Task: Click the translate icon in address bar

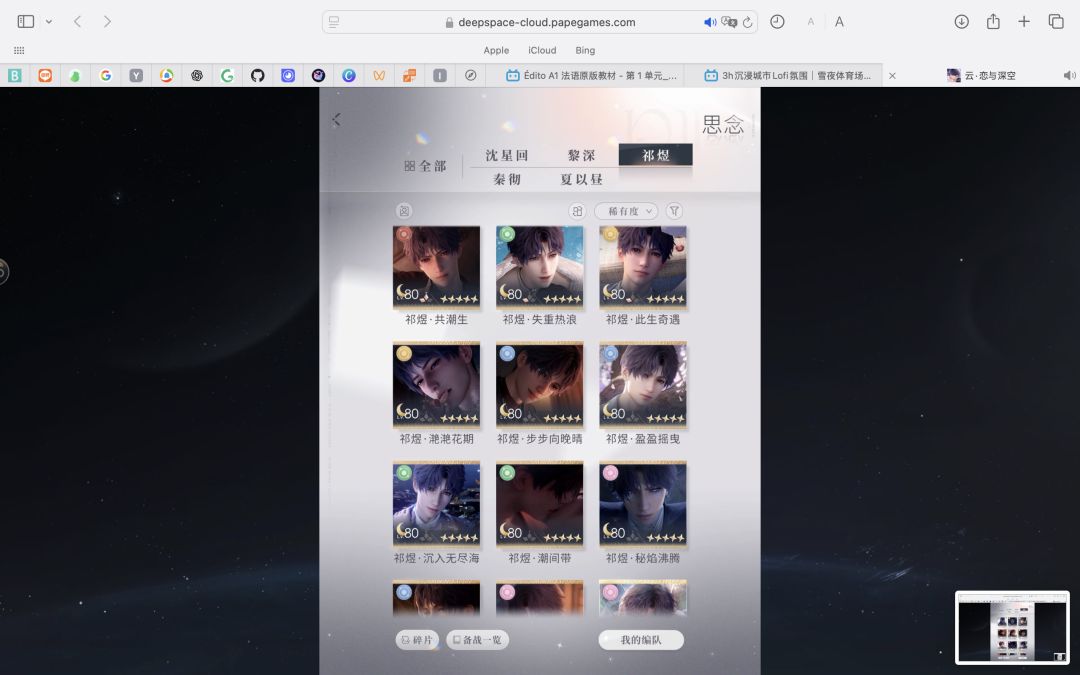Action: tap(729, 22)
